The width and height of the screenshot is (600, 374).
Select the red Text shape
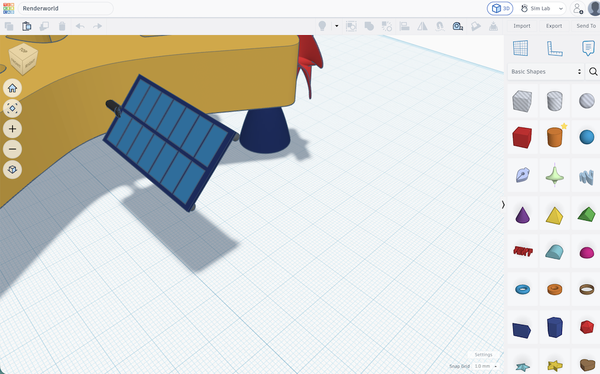pyautogui.click(x=522, y=252)
